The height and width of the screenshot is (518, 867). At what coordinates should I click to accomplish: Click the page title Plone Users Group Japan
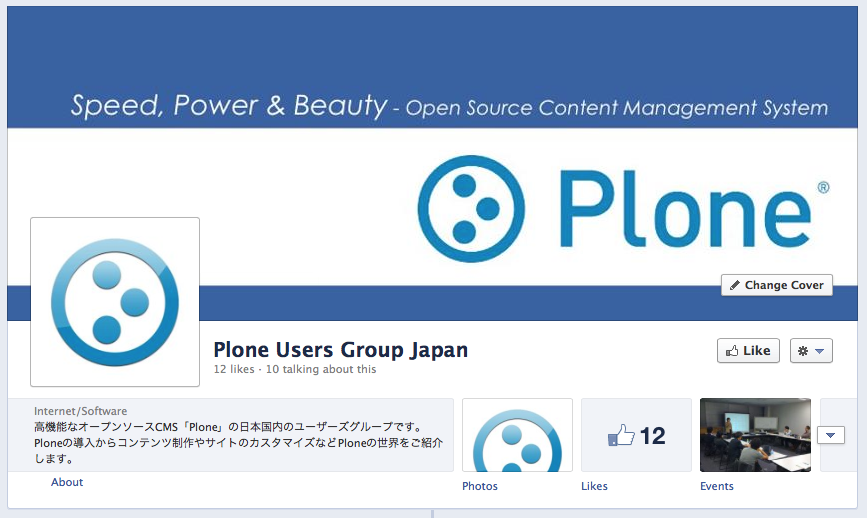click(x=341, y=349)
